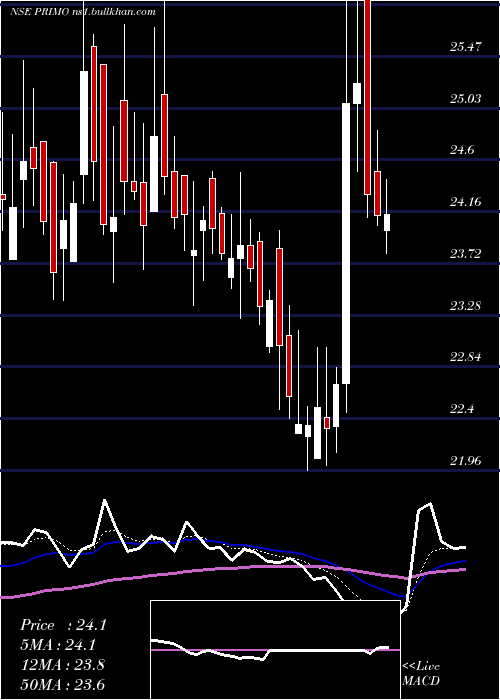
Task: Click the 25.03 price axis label
Action: 466,98
